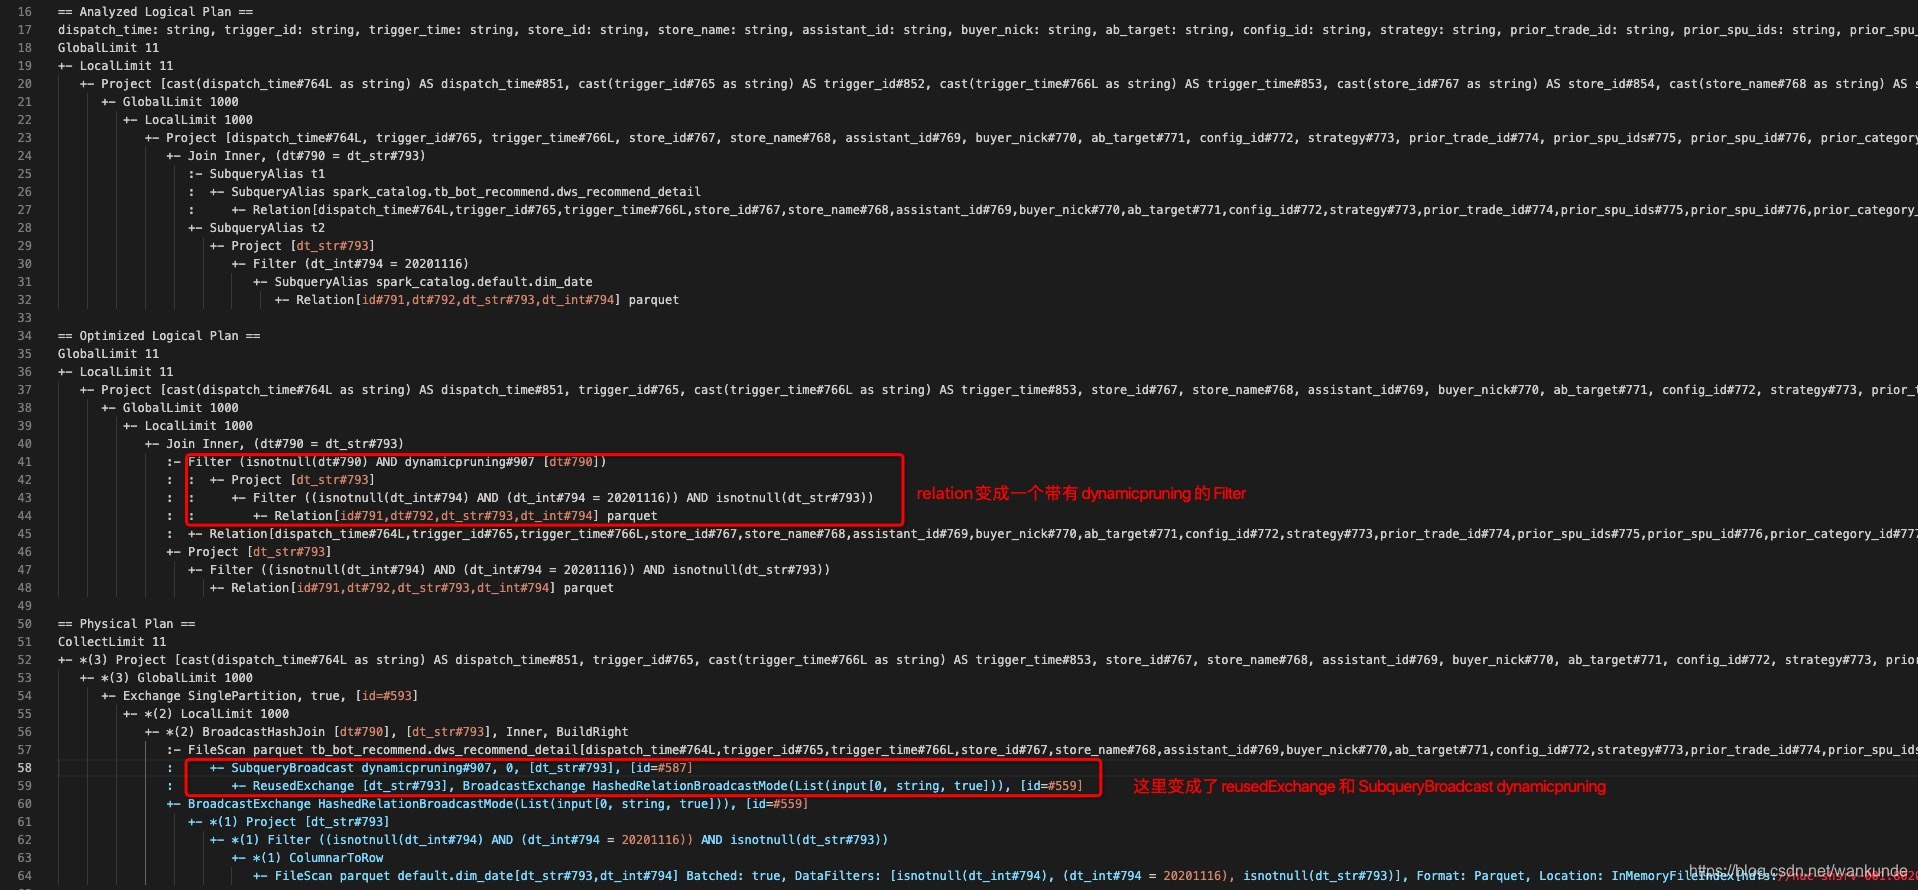Click the Filter isnotnull line on line 47
This screenshot has width=1918, height=890.
(x=520, y=570)
